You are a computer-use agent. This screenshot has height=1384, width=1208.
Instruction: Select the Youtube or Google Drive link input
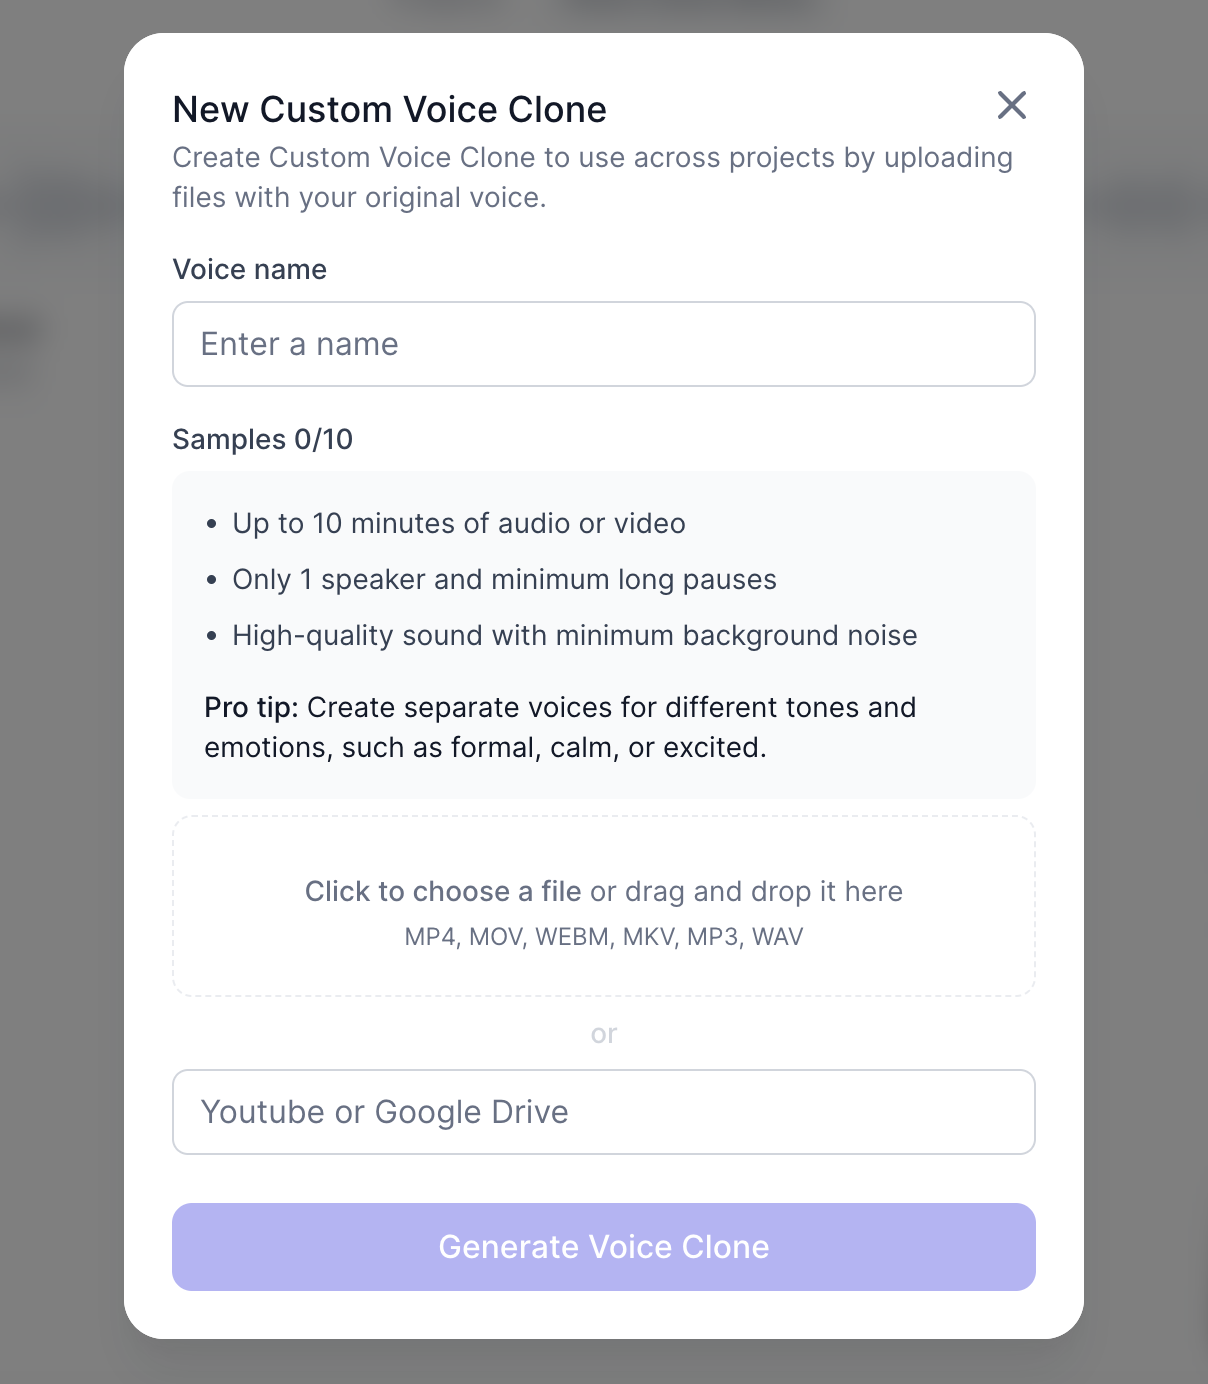click(603, 1111)
